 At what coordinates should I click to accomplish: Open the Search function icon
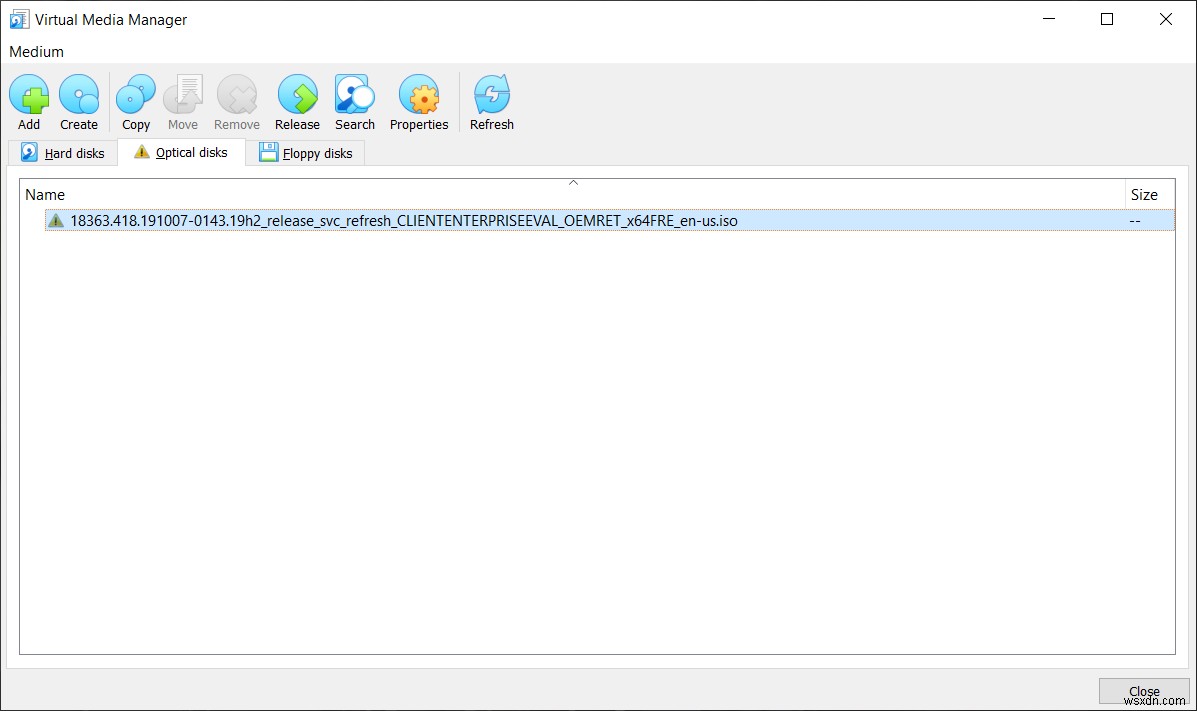(x=354, y=94)
